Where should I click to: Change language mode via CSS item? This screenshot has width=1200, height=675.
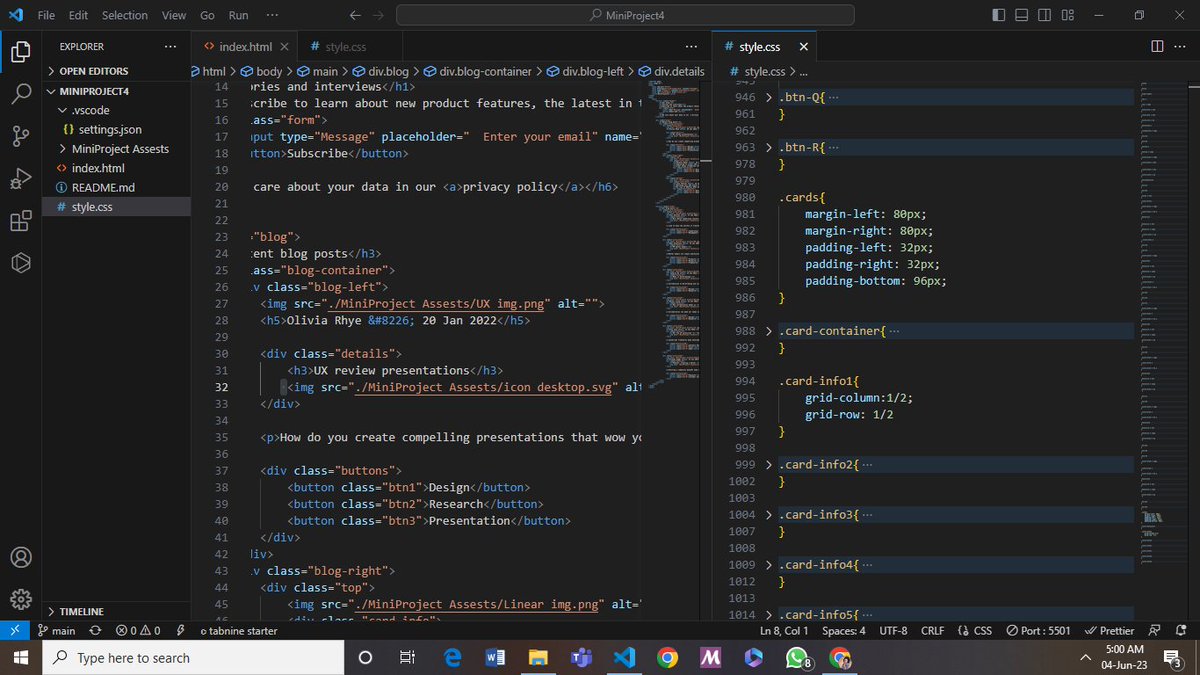tap(975, 631)
